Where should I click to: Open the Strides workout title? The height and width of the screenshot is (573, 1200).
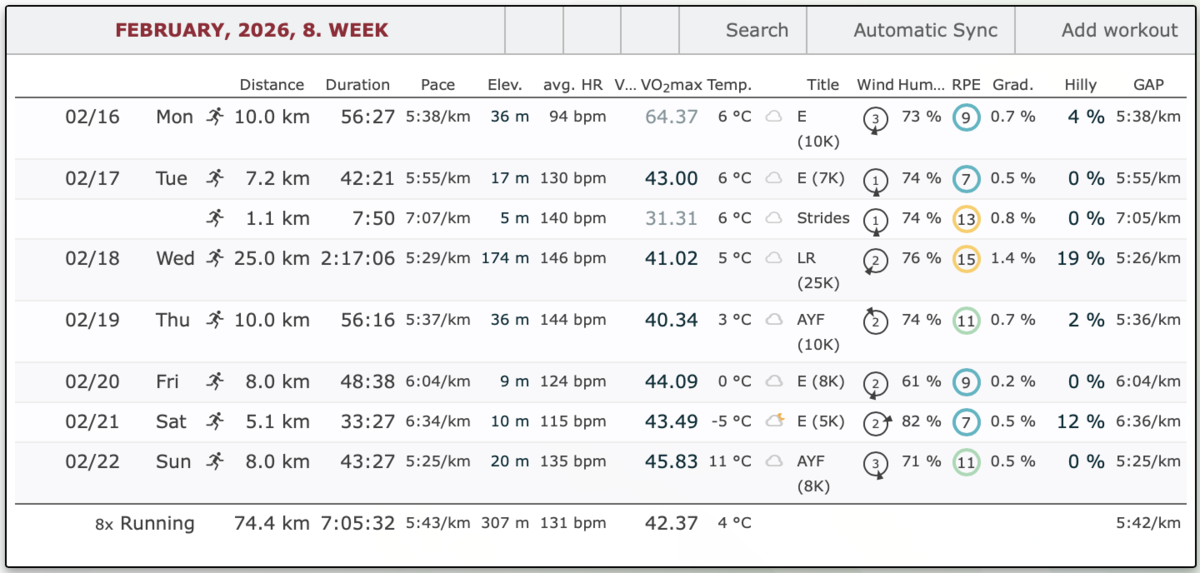click(x=823, y=218)
